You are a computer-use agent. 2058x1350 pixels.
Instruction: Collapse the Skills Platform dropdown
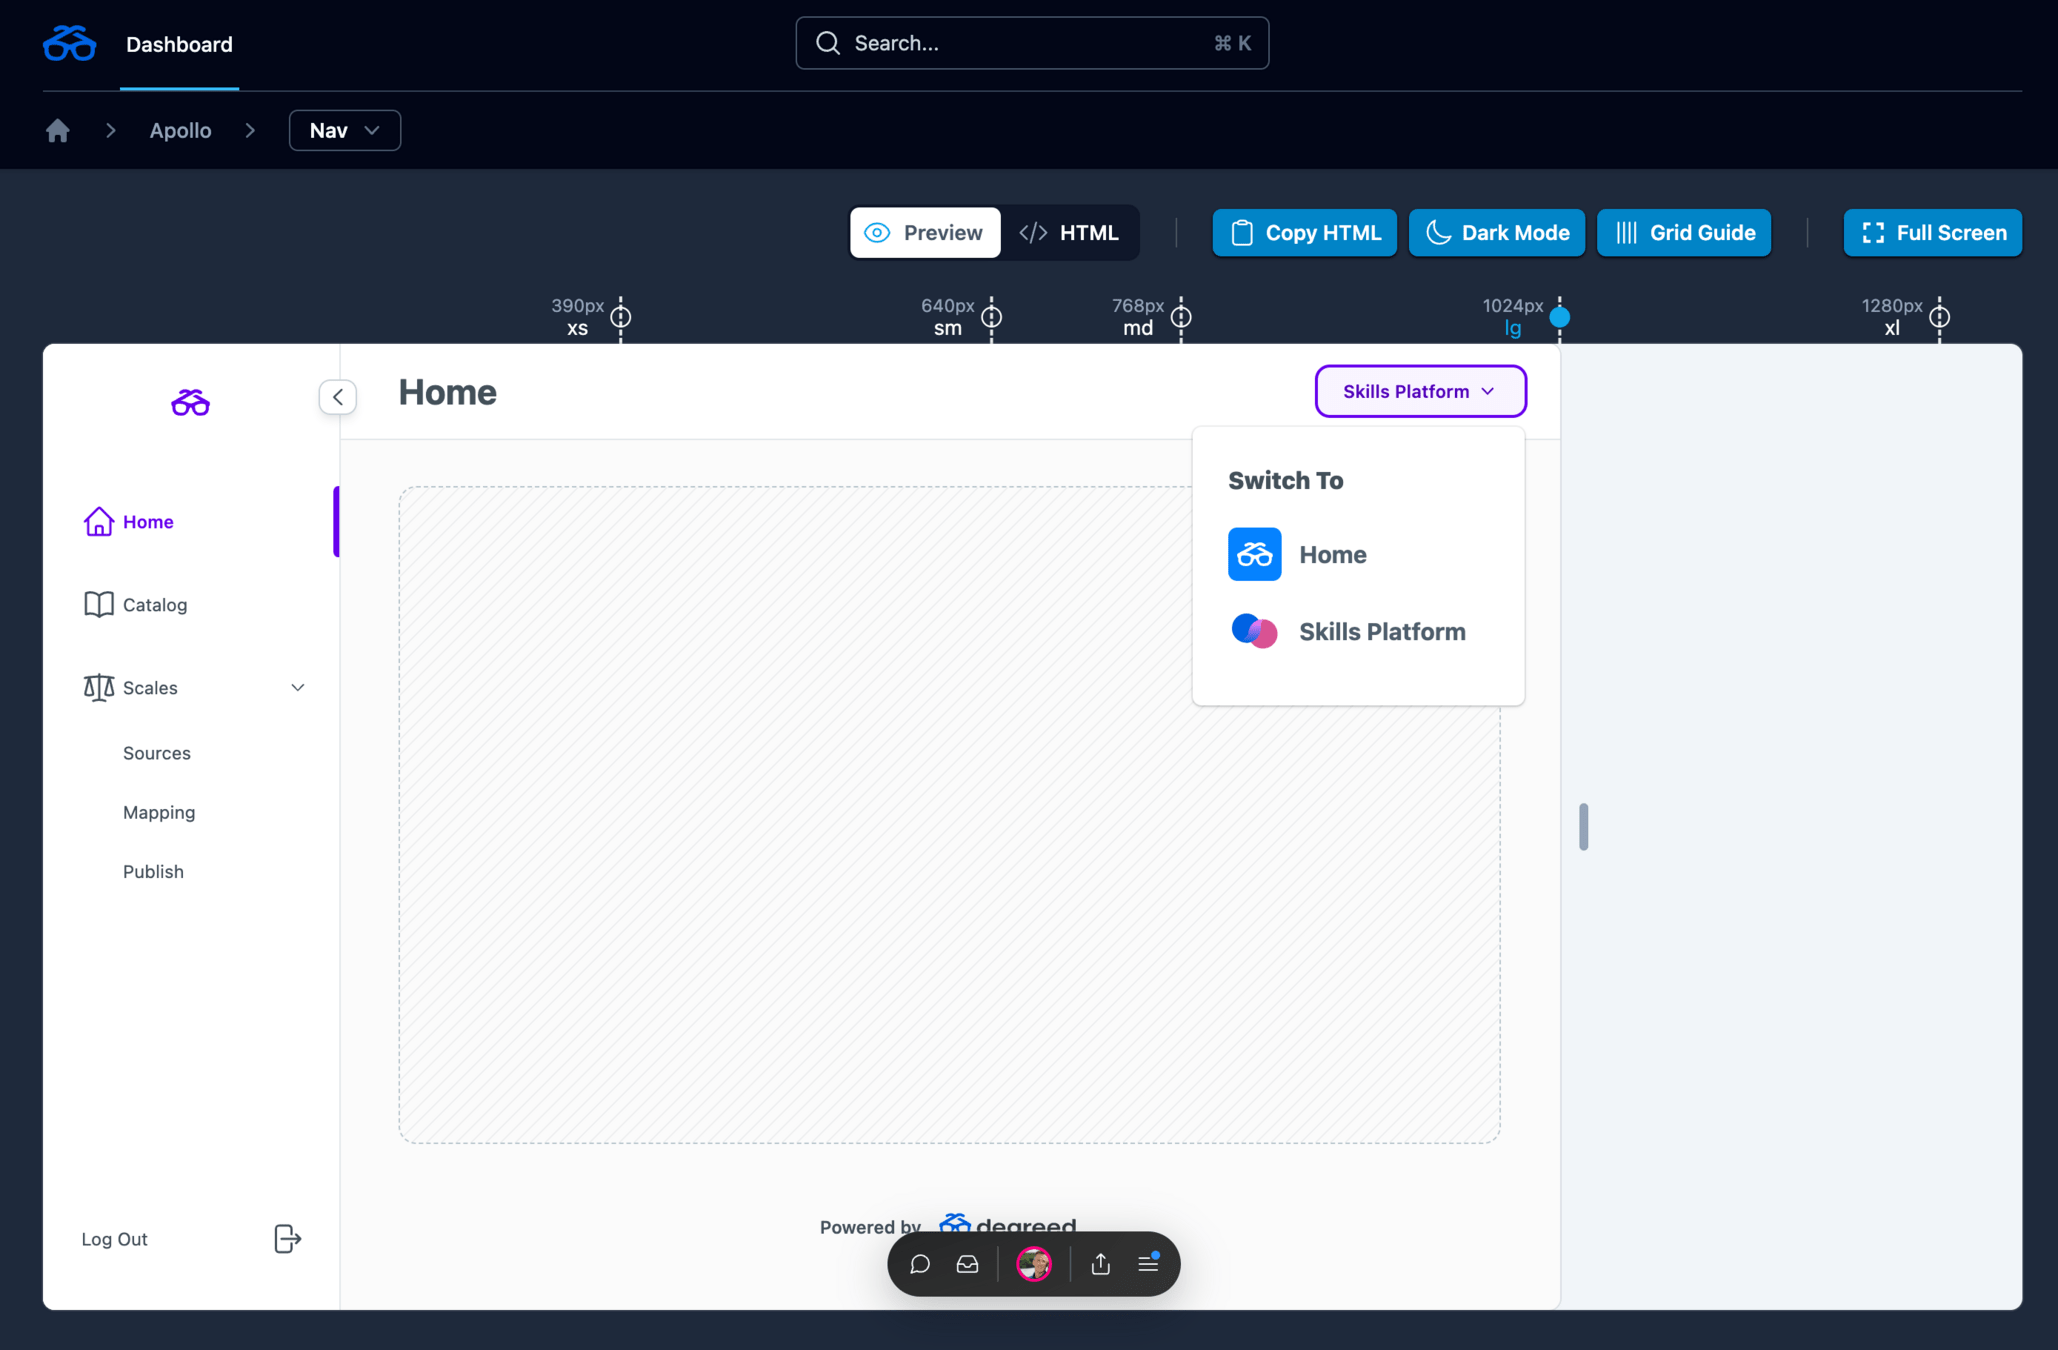coord(1420,391)
